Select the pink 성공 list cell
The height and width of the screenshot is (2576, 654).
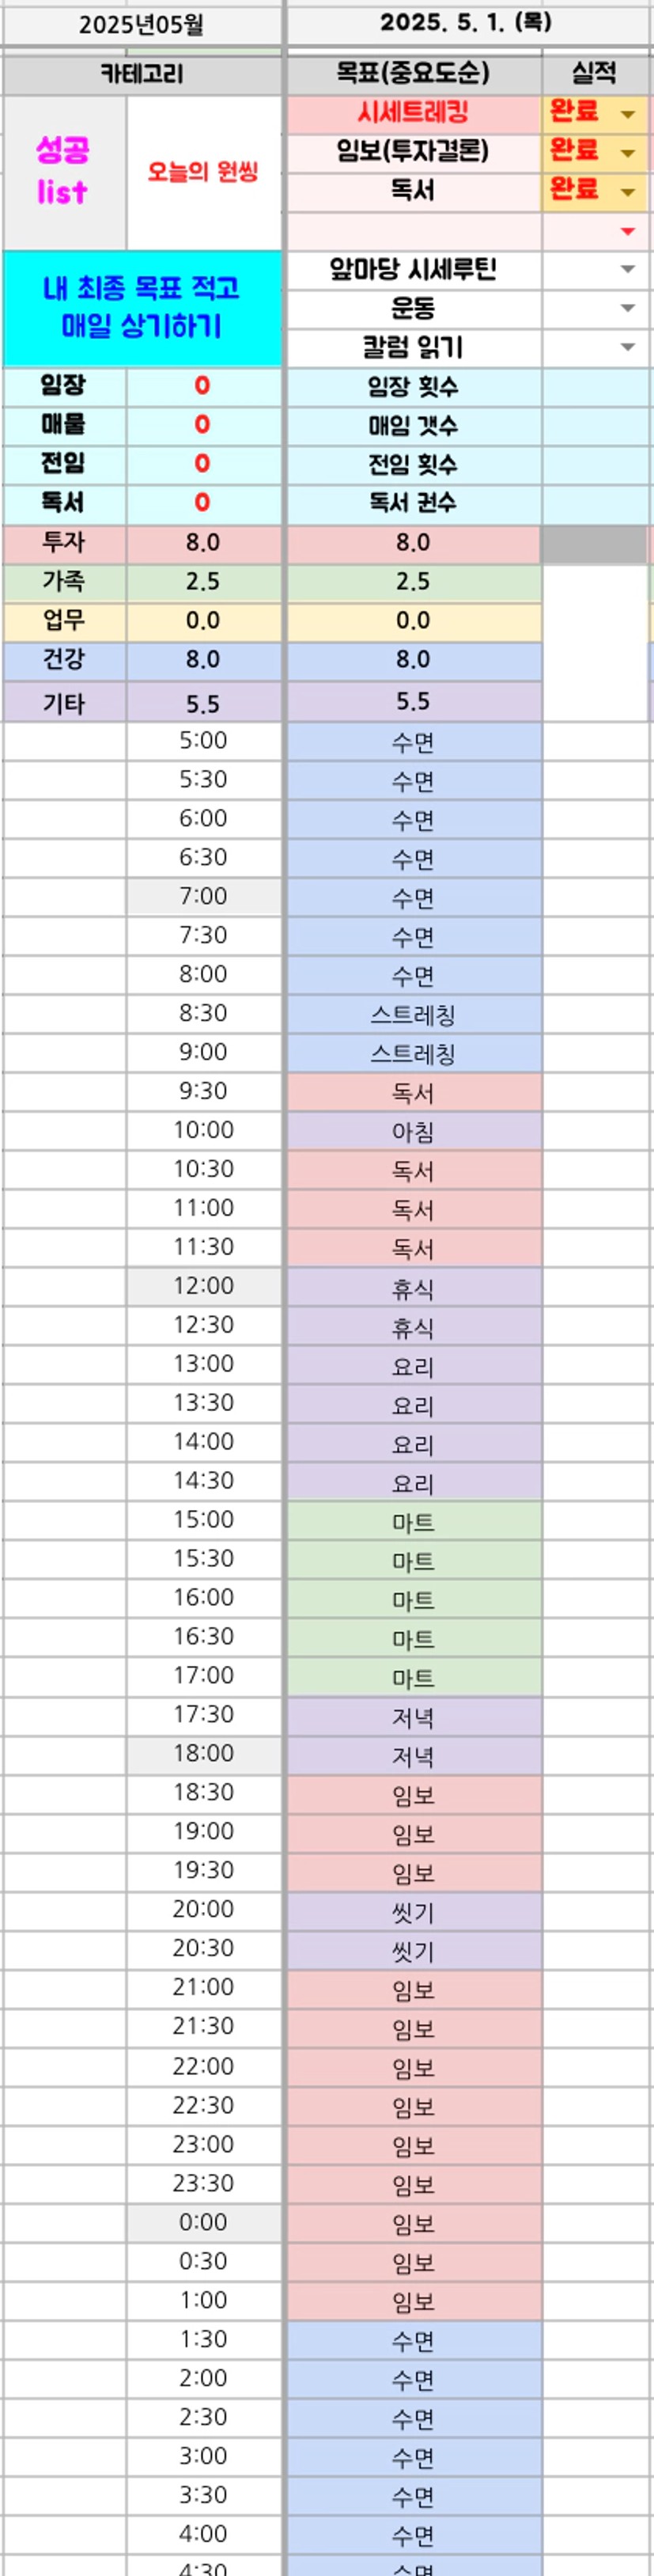[63, 172]
